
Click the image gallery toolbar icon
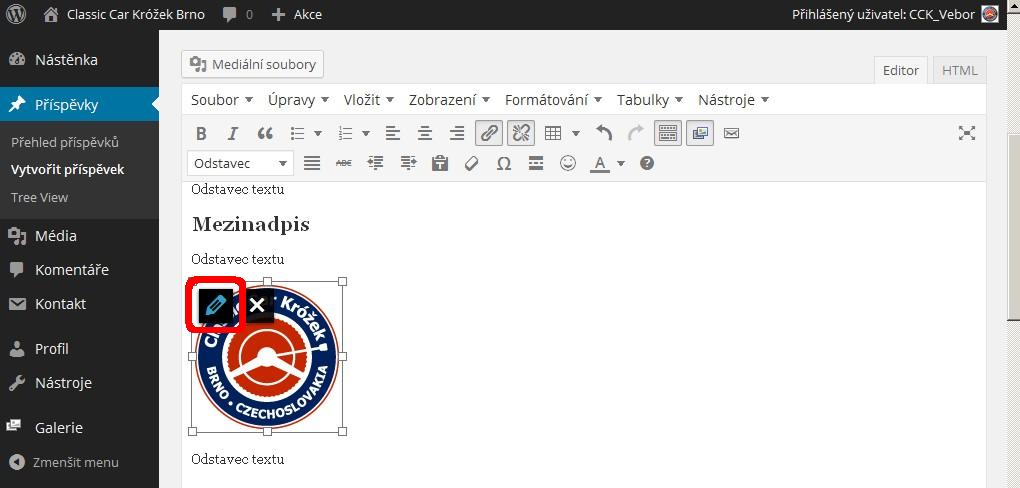700,133
